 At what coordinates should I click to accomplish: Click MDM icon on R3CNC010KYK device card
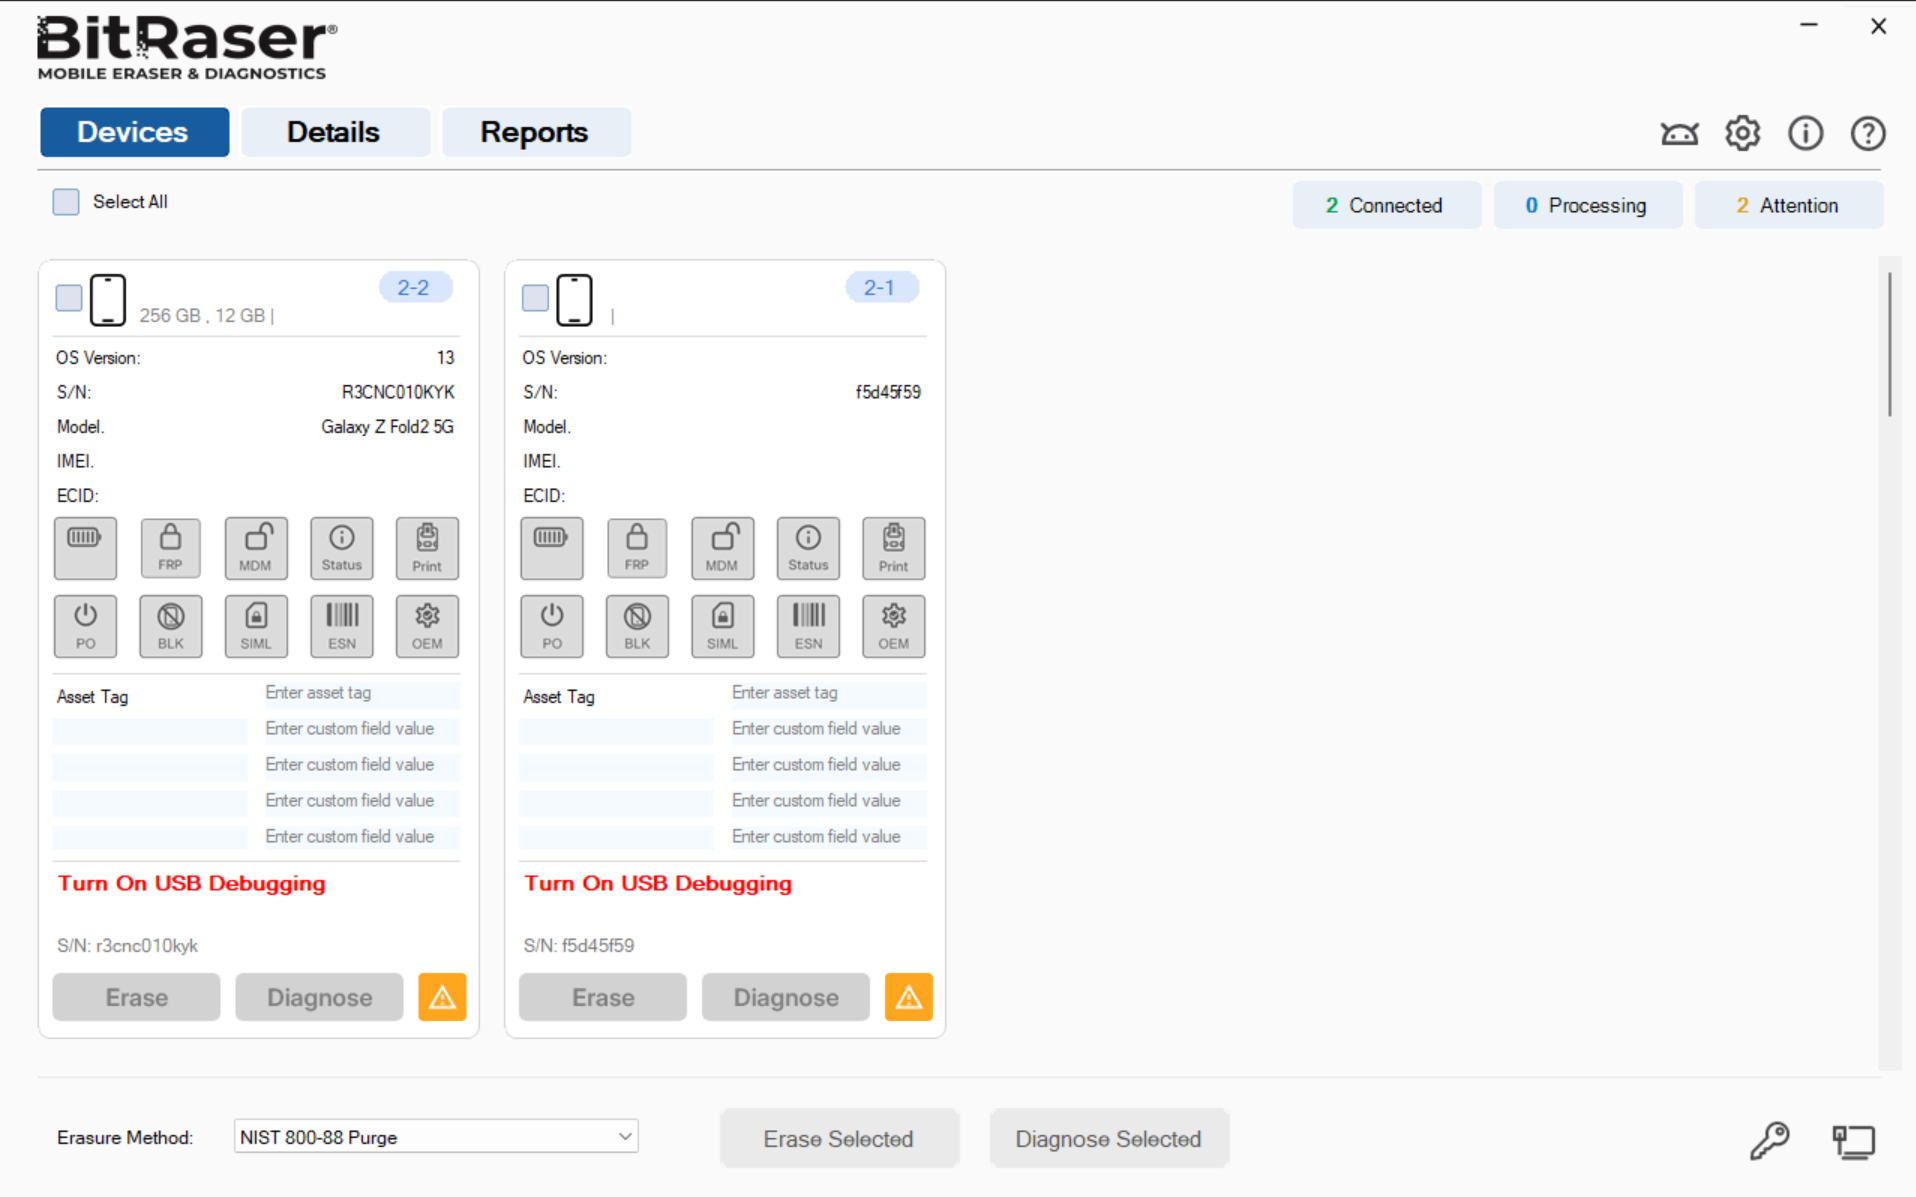pyautogui.click(x=256, y=548)
